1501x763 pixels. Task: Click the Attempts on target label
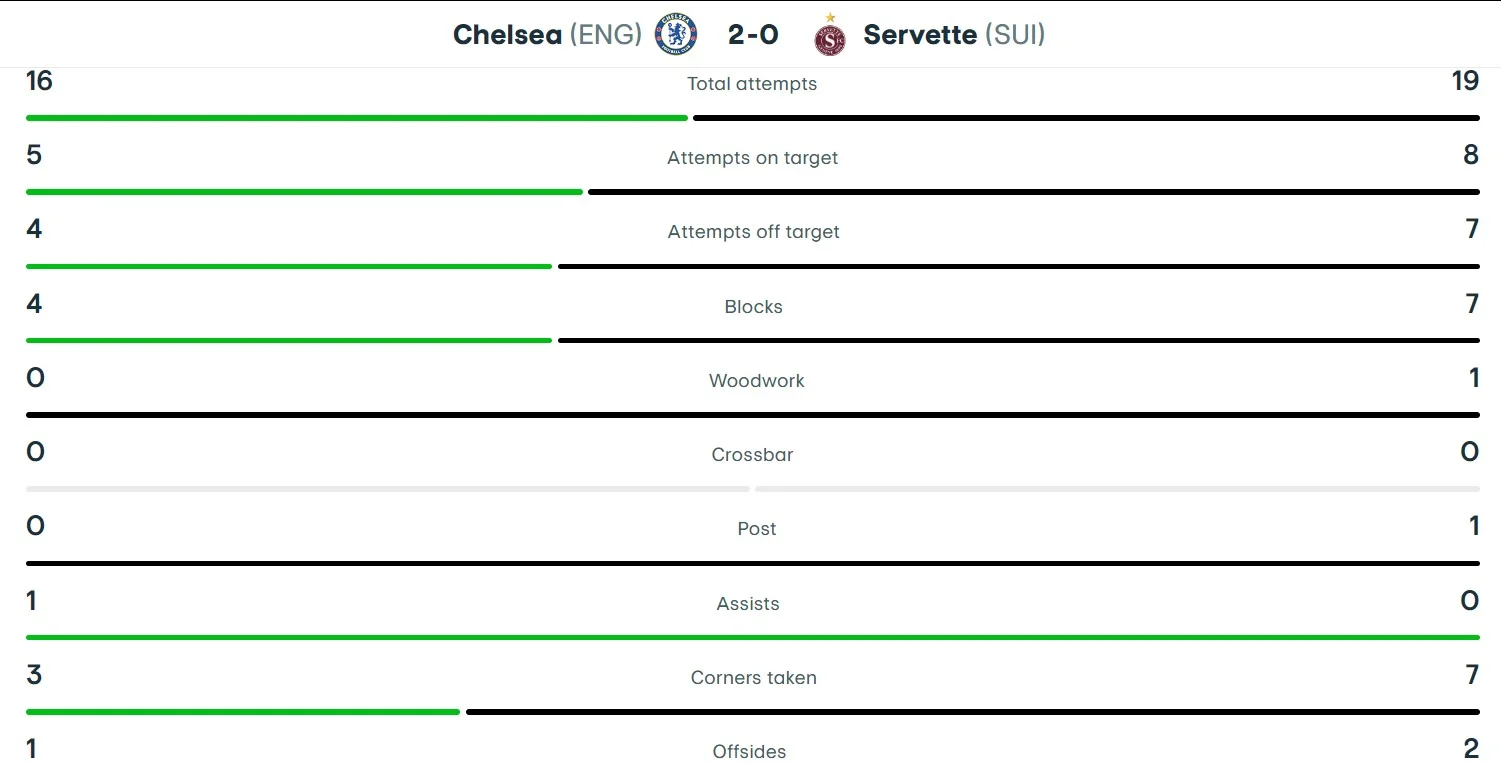click(752, 158)
